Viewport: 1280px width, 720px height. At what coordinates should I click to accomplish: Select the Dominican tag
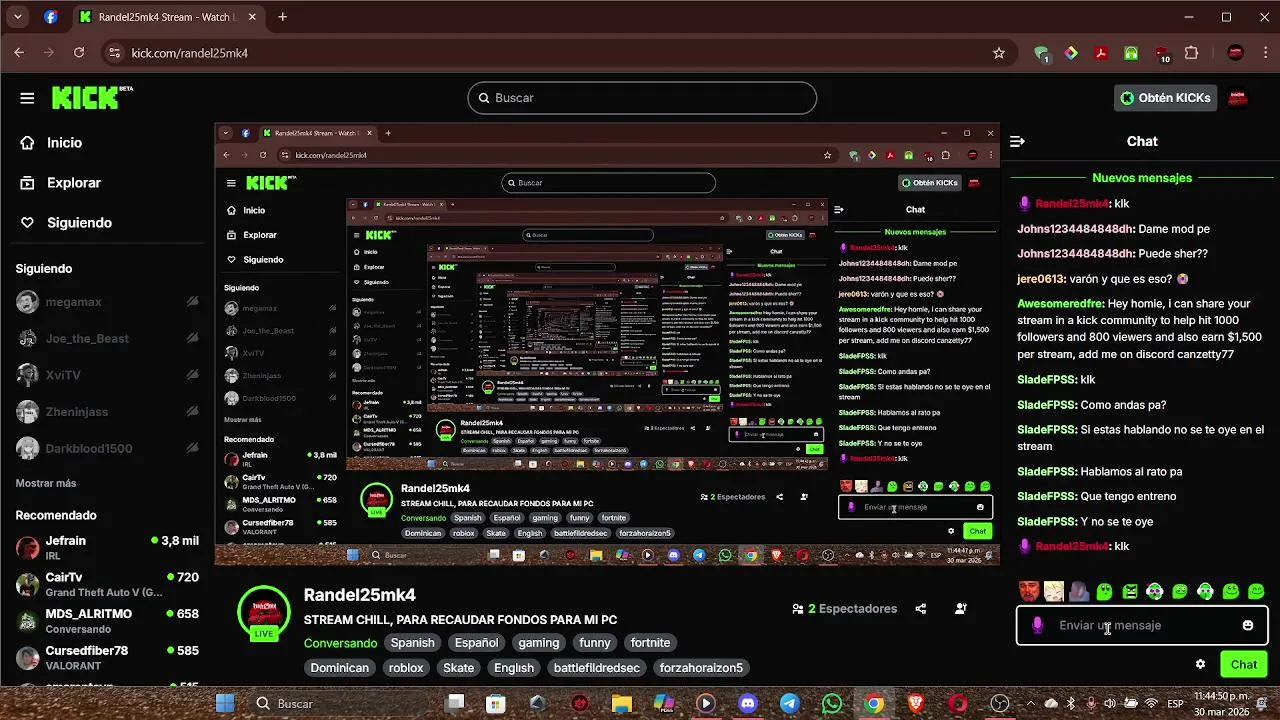pos(340,668)
